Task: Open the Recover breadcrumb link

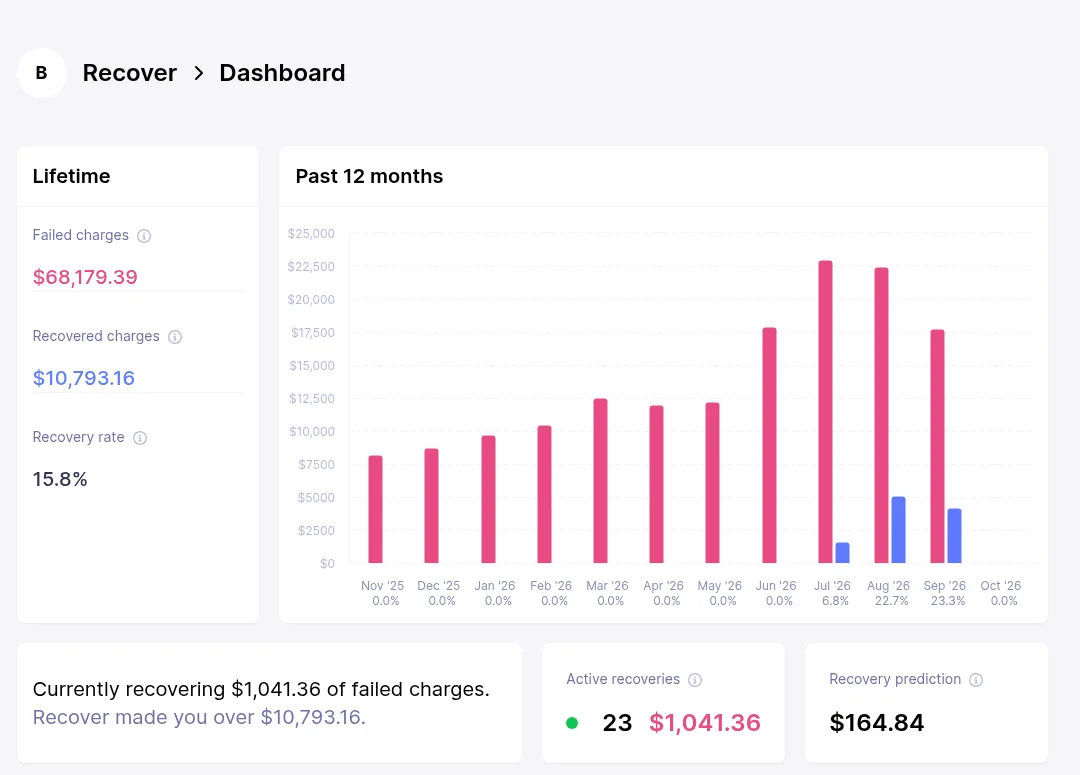Action: 129,73
